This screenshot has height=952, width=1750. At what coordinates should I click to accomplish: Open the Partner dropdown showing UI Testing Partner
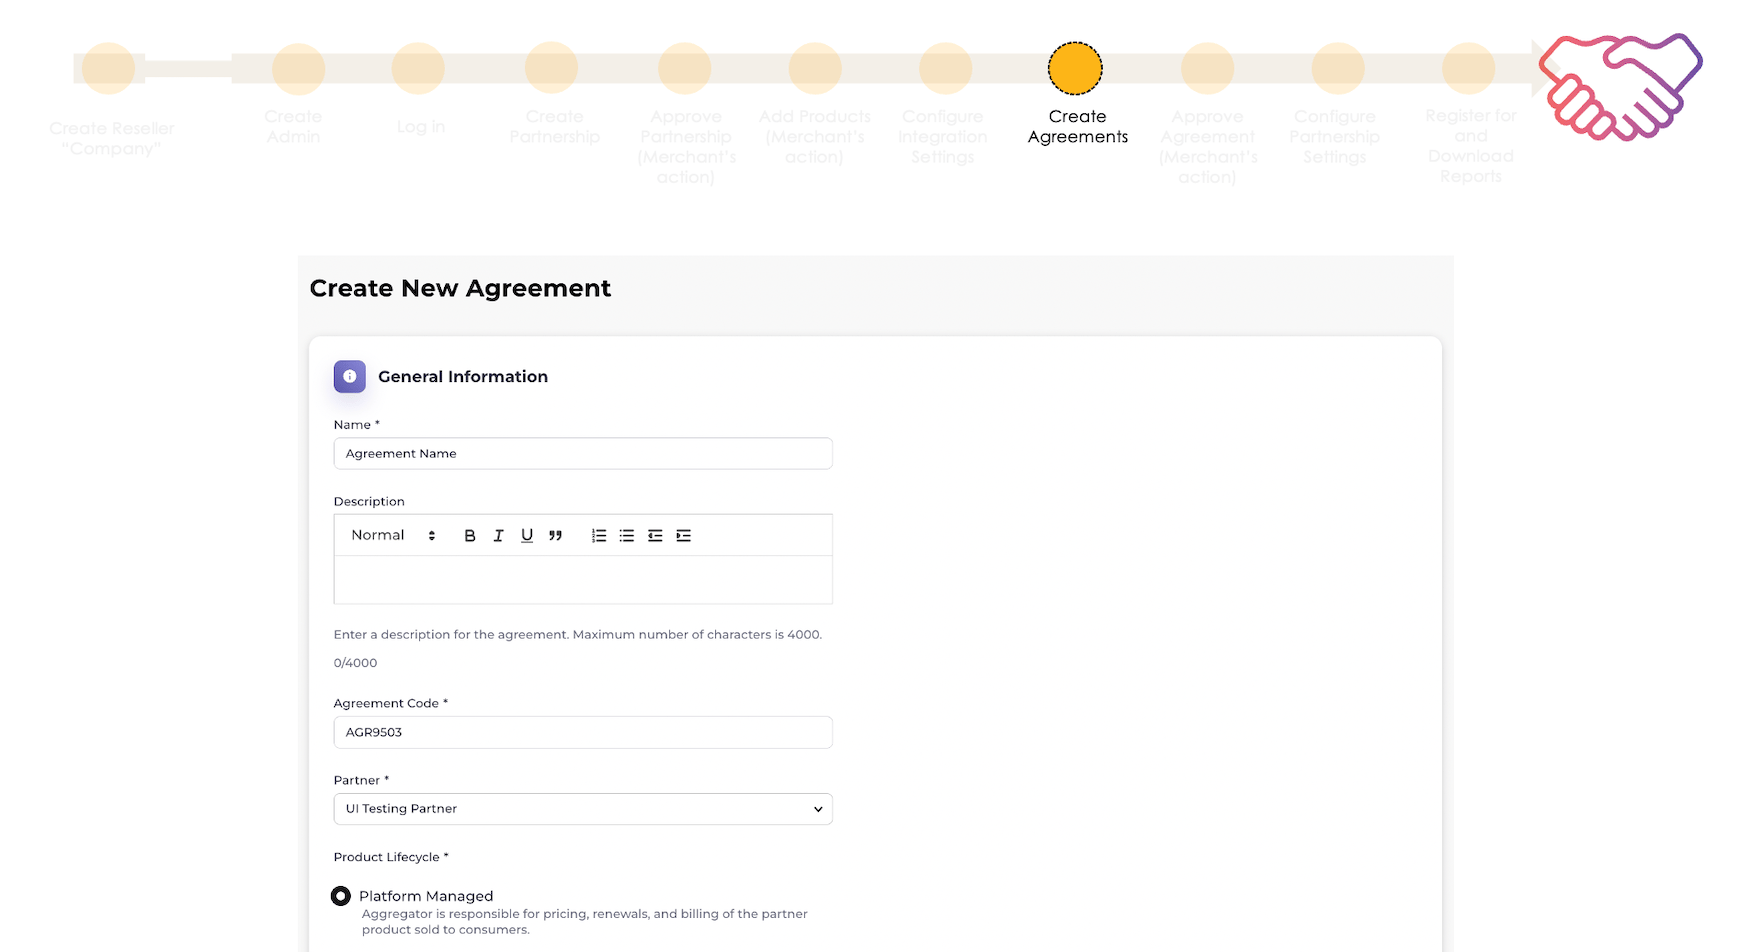(x=583, y=809)
